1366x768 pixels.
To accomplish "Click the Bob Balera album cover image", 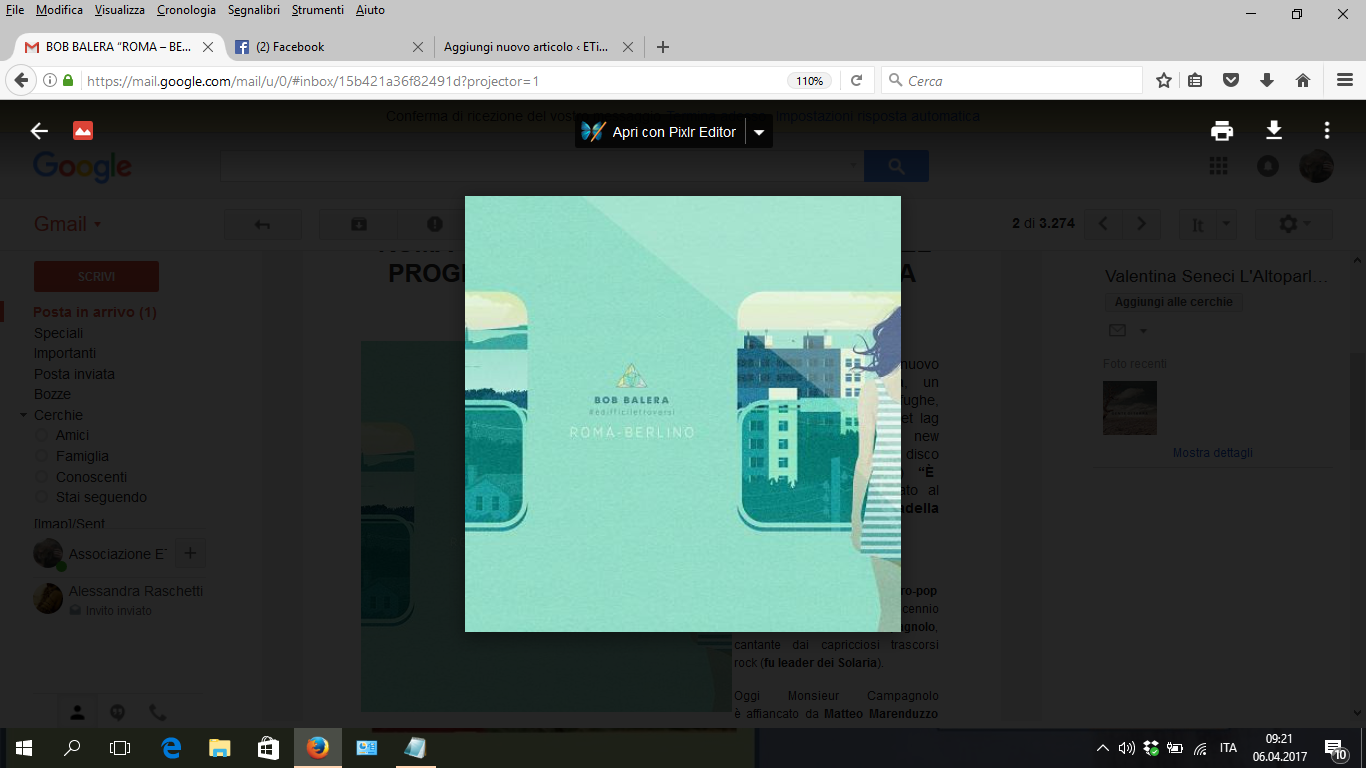I will click(683, 414).
